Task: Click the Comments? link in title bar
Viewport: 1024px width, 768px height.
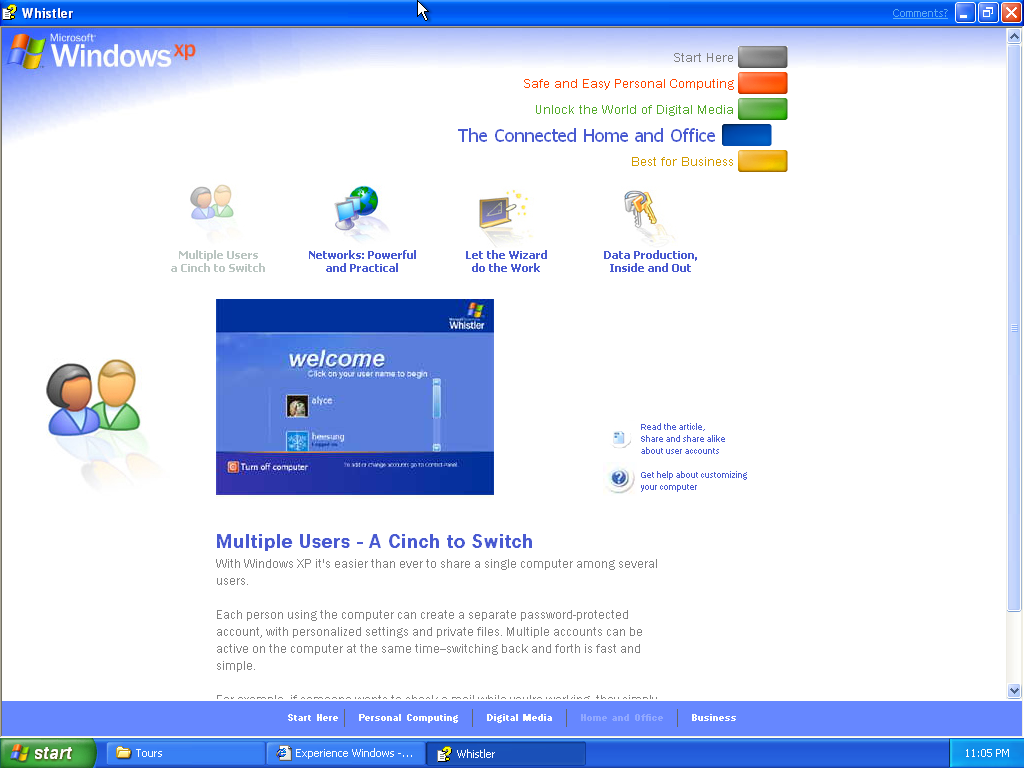Action: point(920,13)
